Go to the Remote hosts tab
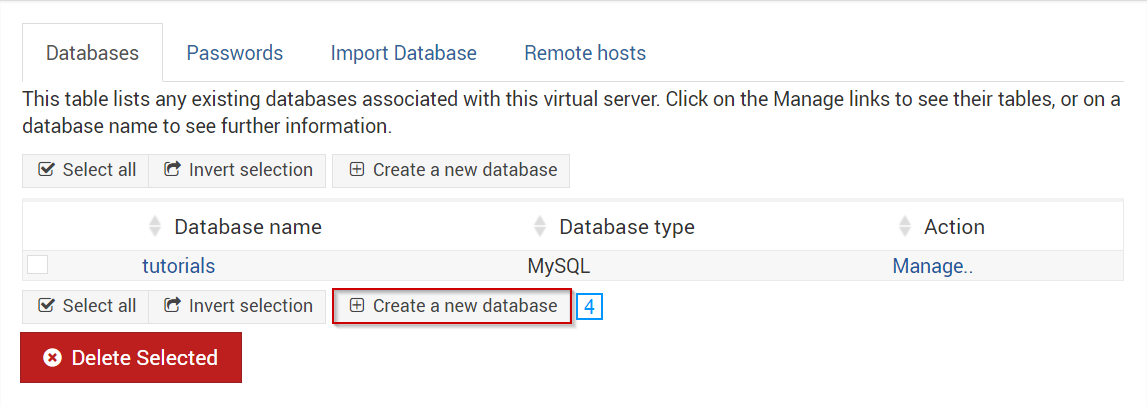 click(x=585, y=53)
